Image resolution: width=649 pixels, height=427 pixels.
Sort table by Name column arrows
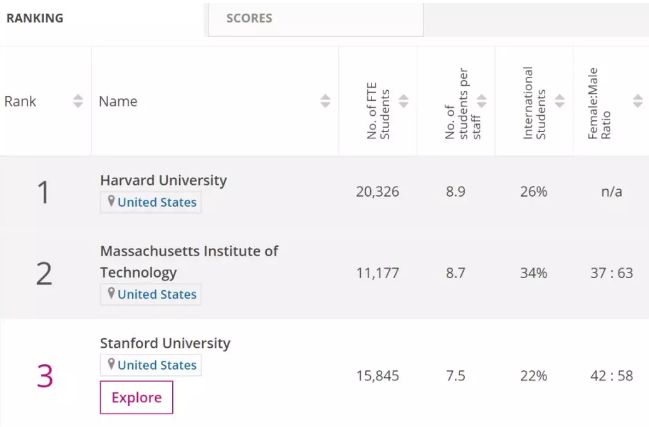(x=325, y=101)
